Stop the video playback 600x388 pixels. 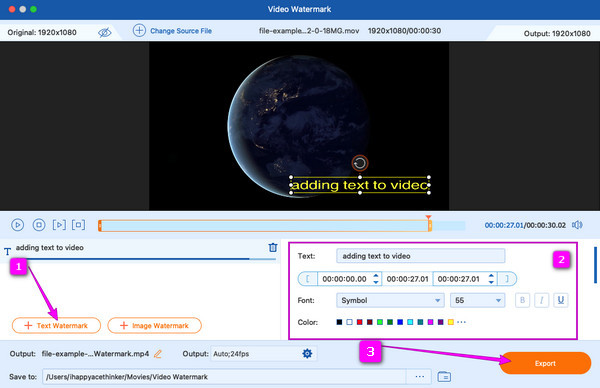[39, 225]
